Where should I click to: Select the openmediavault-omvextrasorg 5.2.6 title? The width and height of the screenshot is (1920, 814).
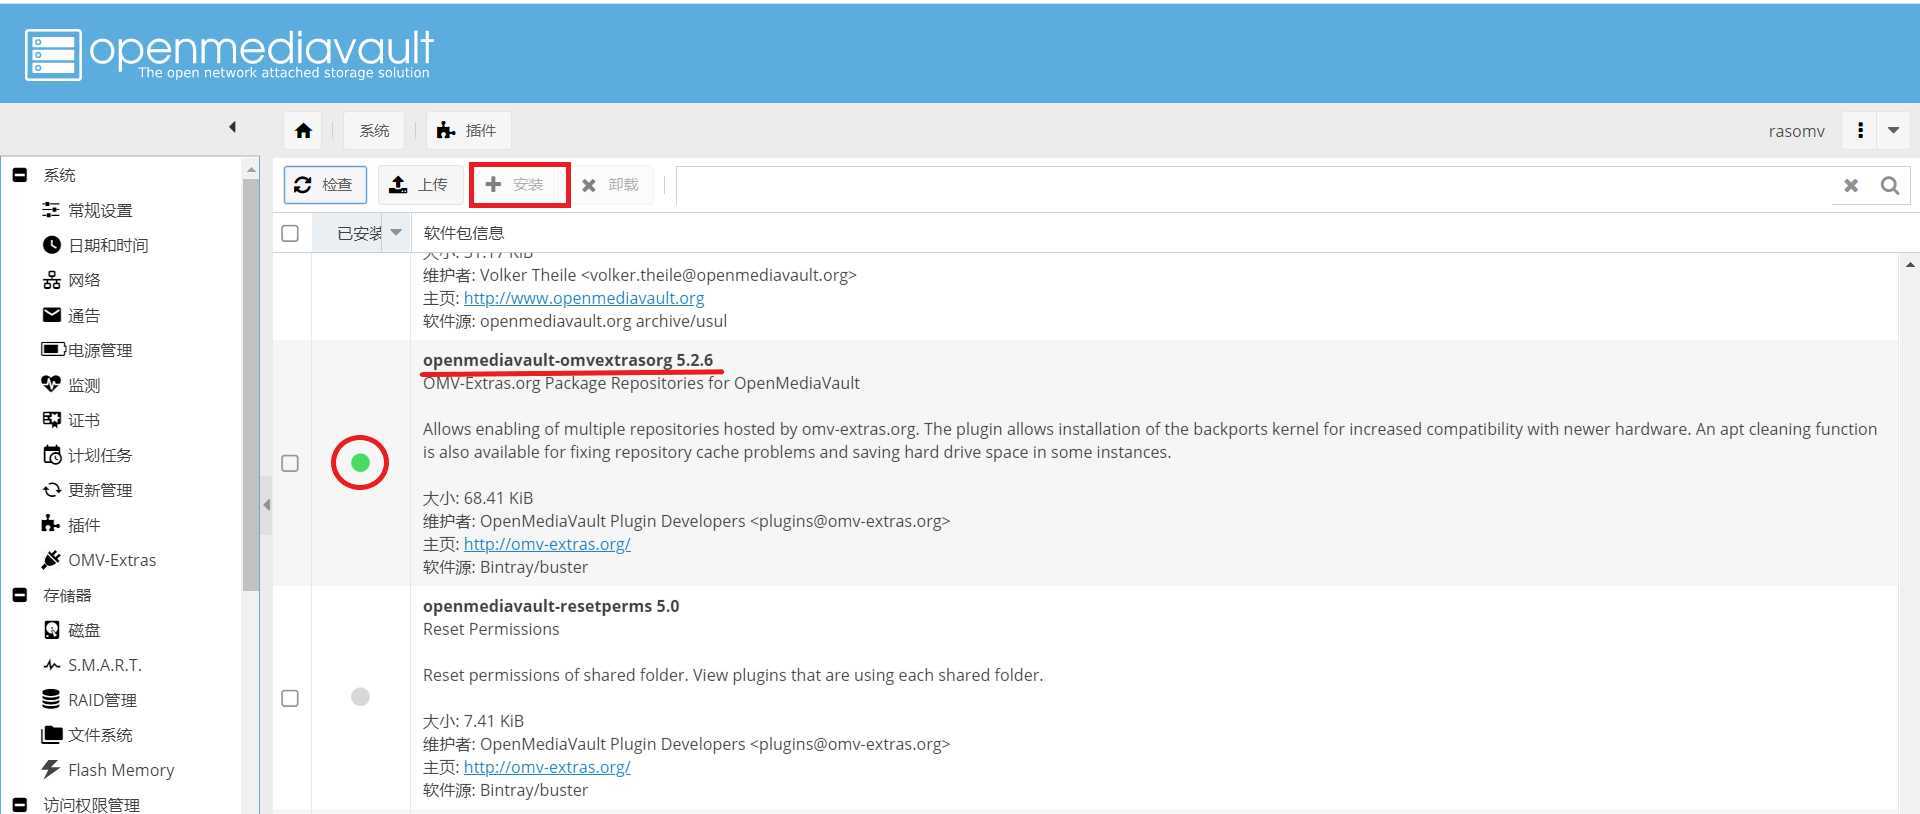(x=568, y=360)
